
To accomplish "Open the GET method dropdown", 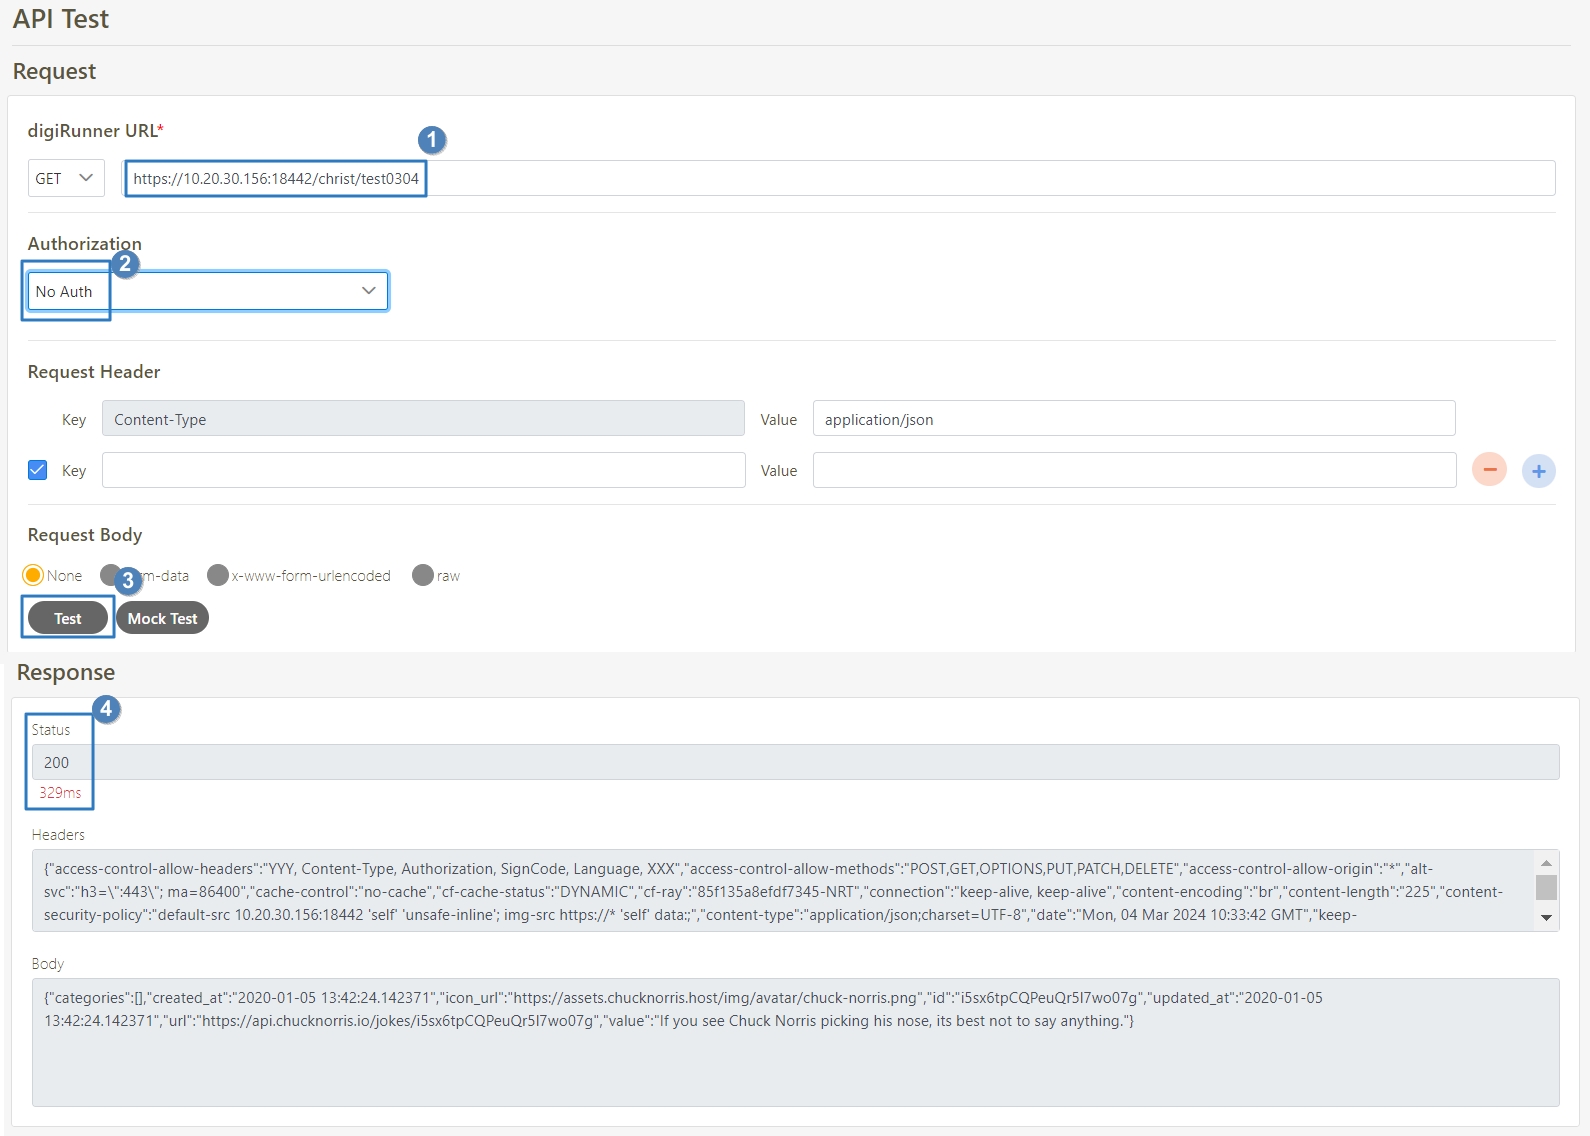I will tap(66, 178).
